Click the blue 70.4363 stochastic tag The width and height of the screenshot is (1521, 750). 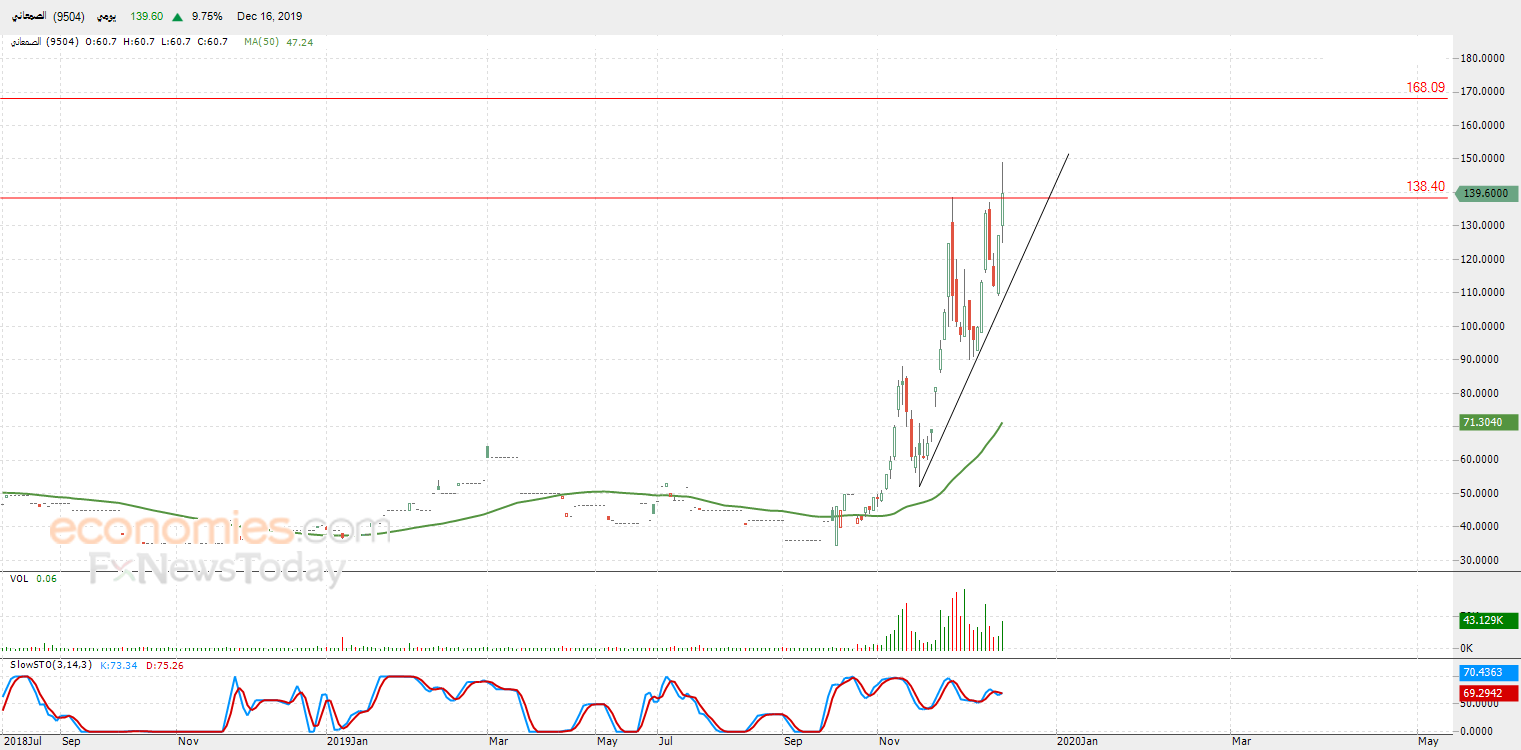pos(1489,674)
